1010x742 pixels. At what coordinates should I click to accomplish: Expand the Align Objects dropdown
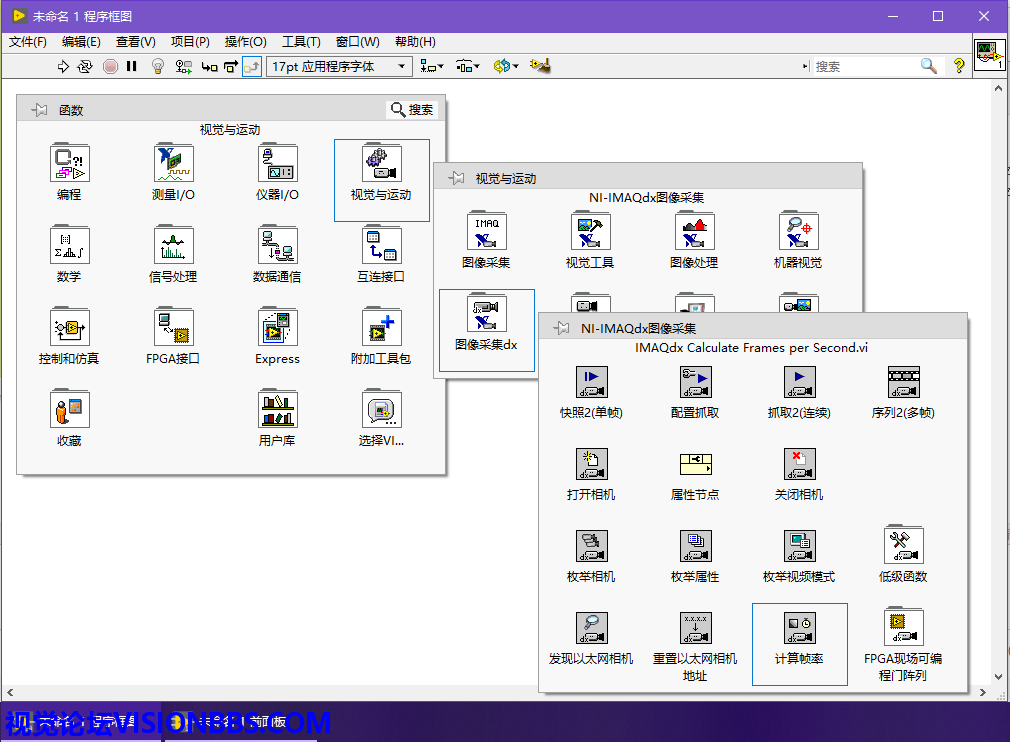coord(431,67)
